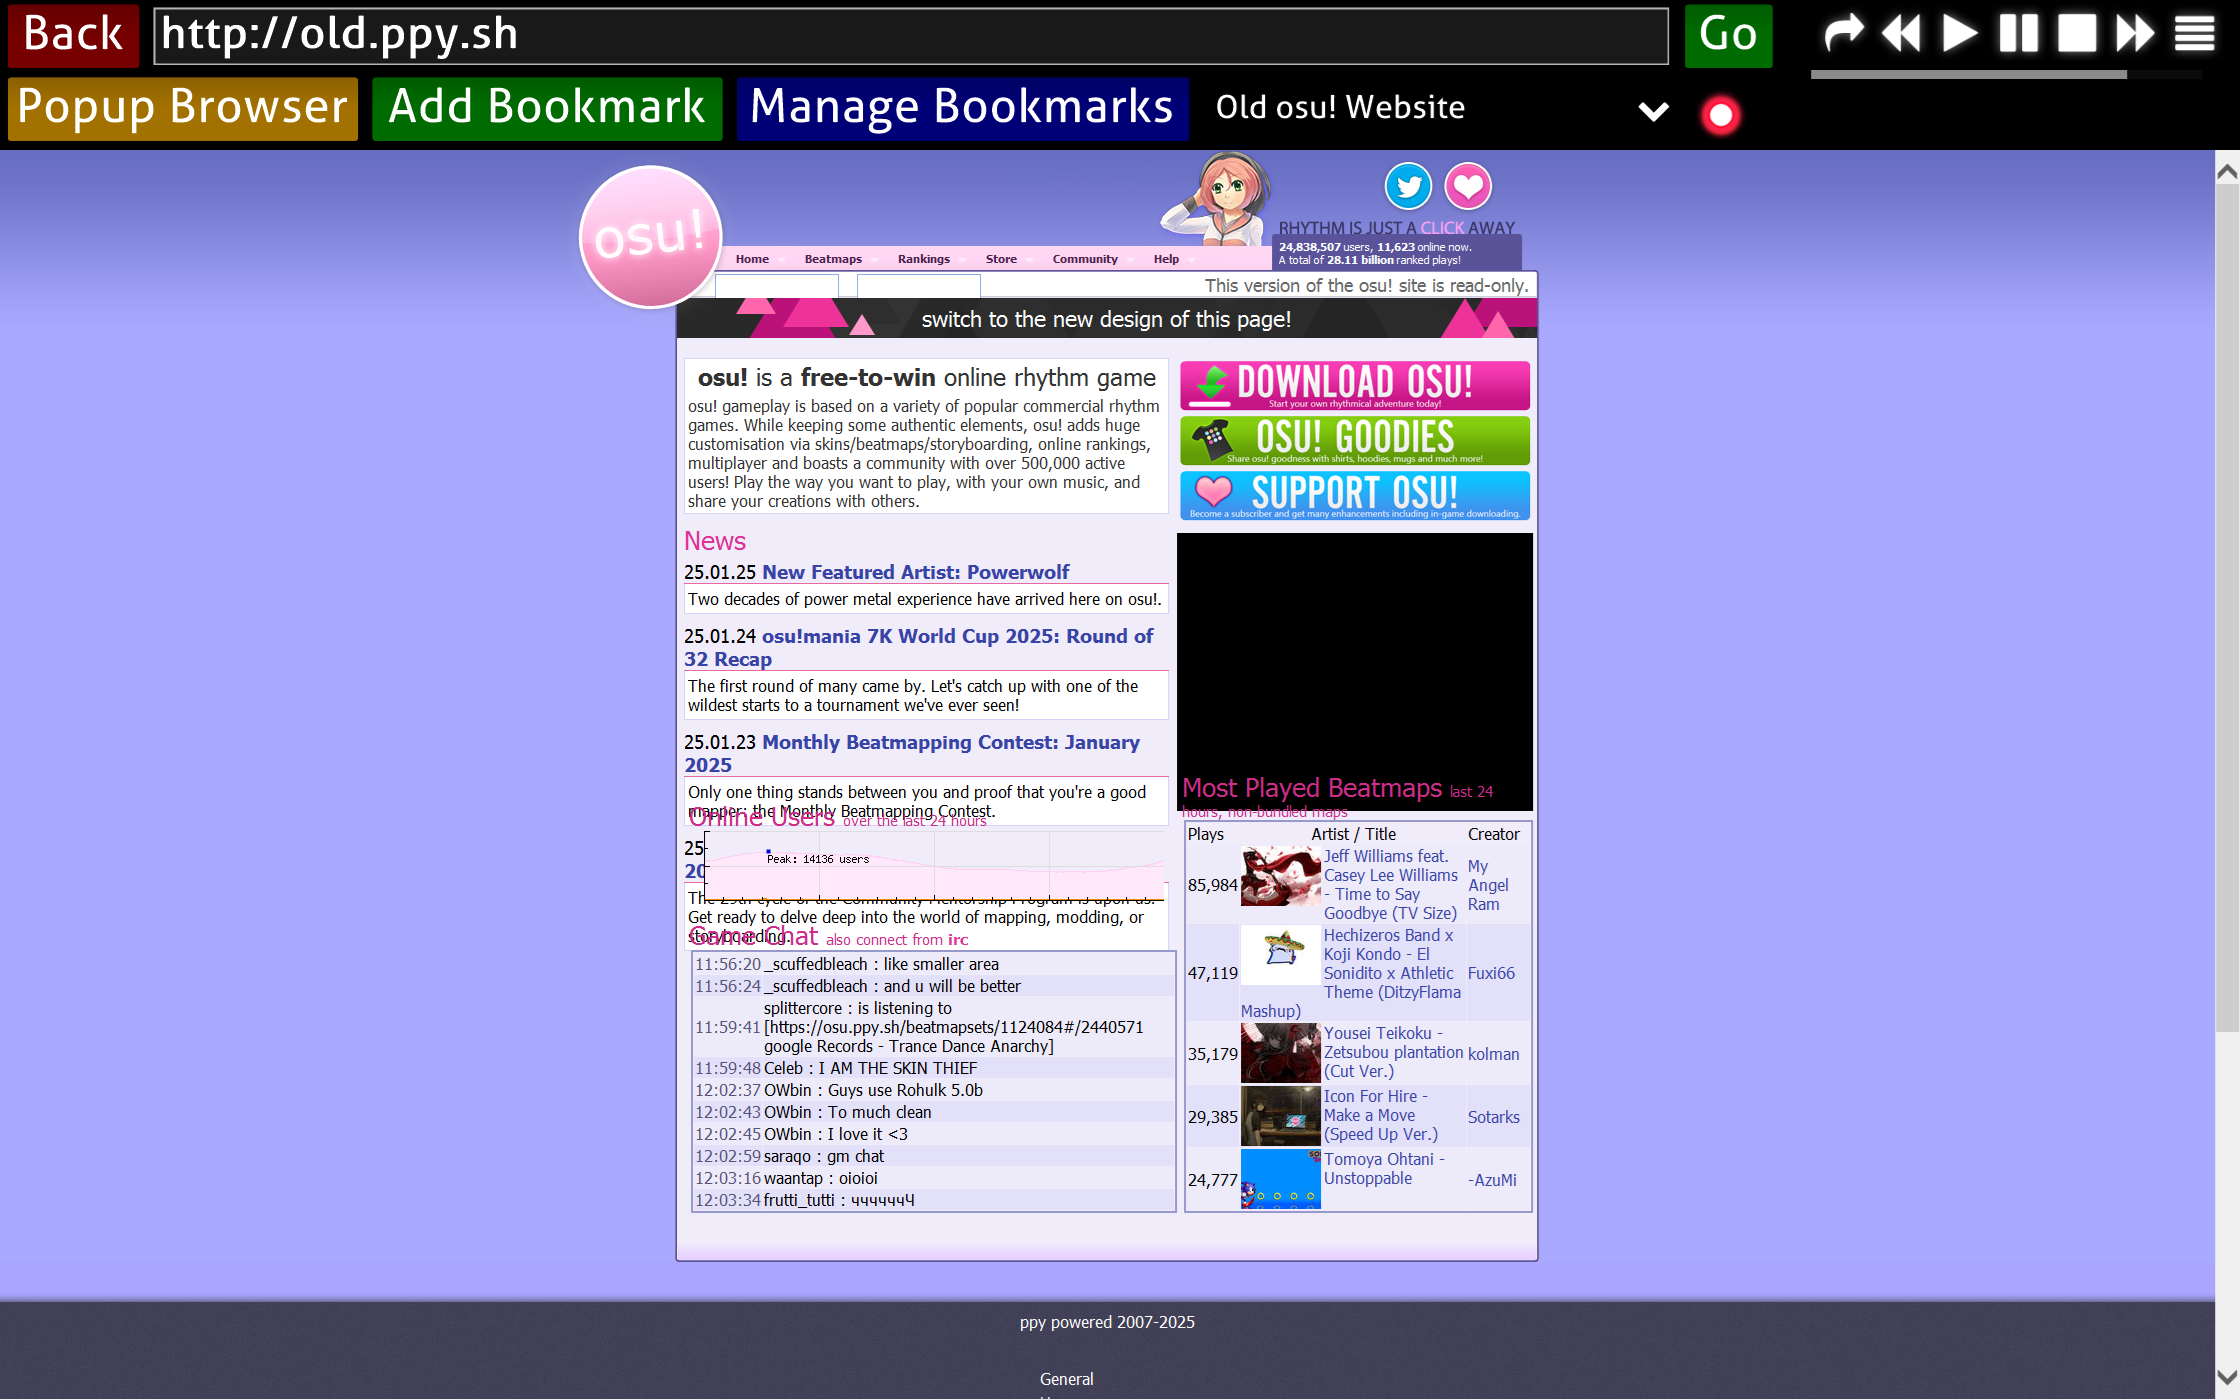
Task: Click the DOWNLOAD OSU! button
Action: point(1354,385)
